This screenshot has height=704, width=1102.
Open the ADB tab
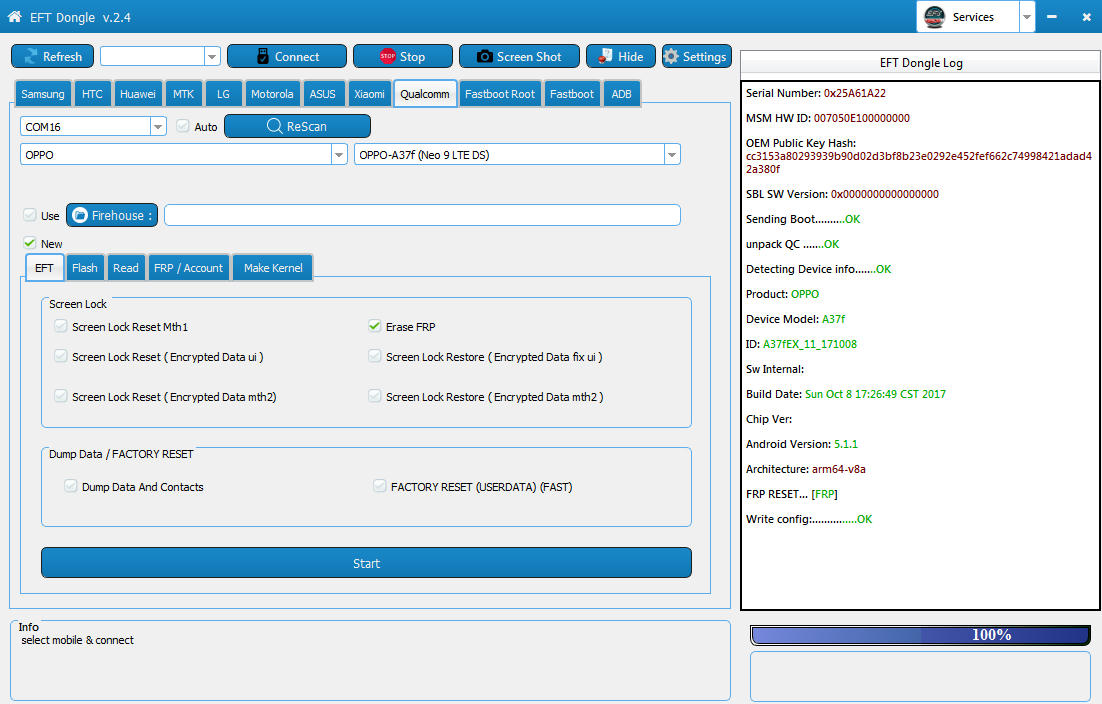point(621,94)
